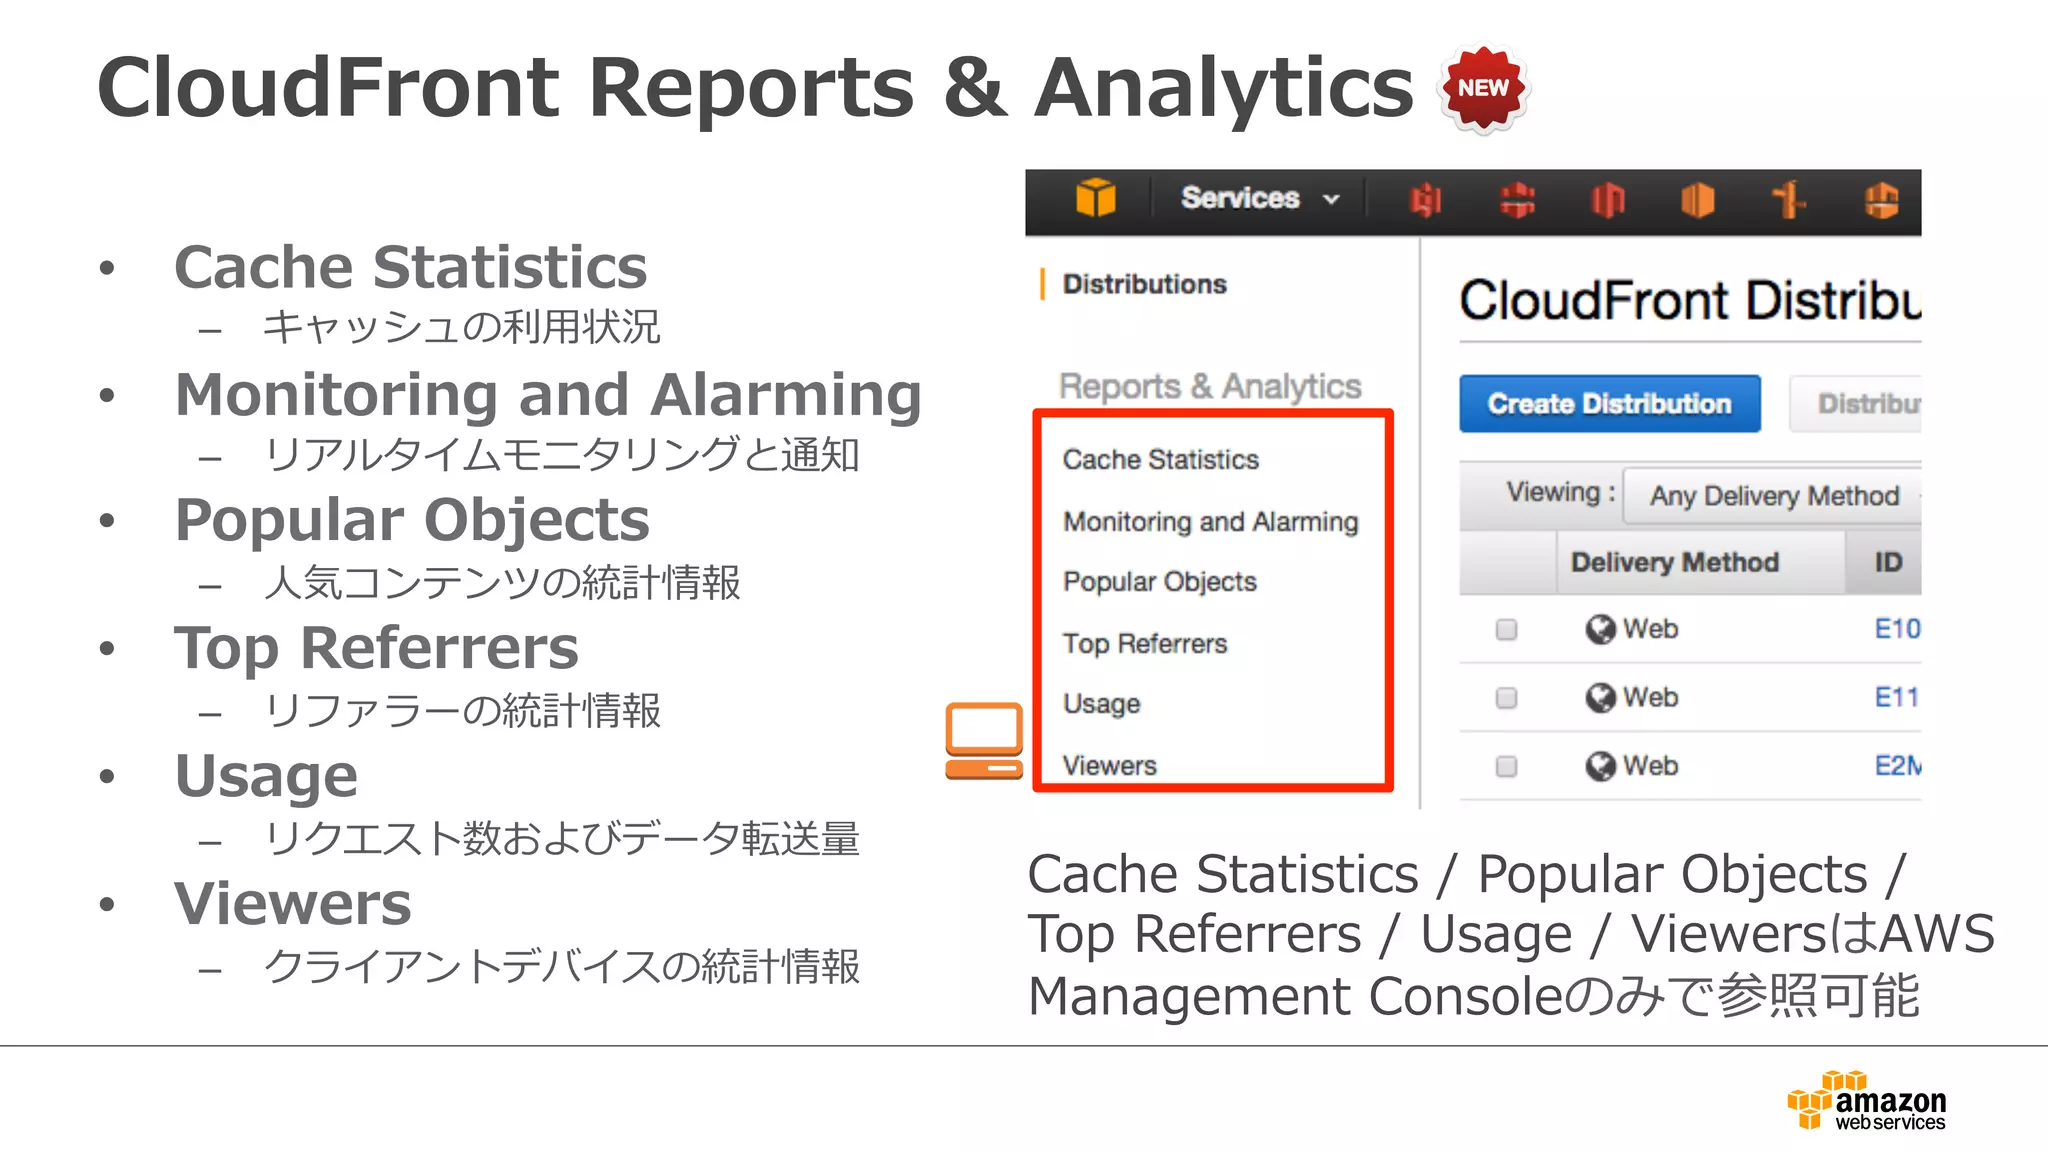Image resolution: width=2048 pixels, height=1152 pixels.
Task: Open distribution ID link E11
Action: (1896, 697)
